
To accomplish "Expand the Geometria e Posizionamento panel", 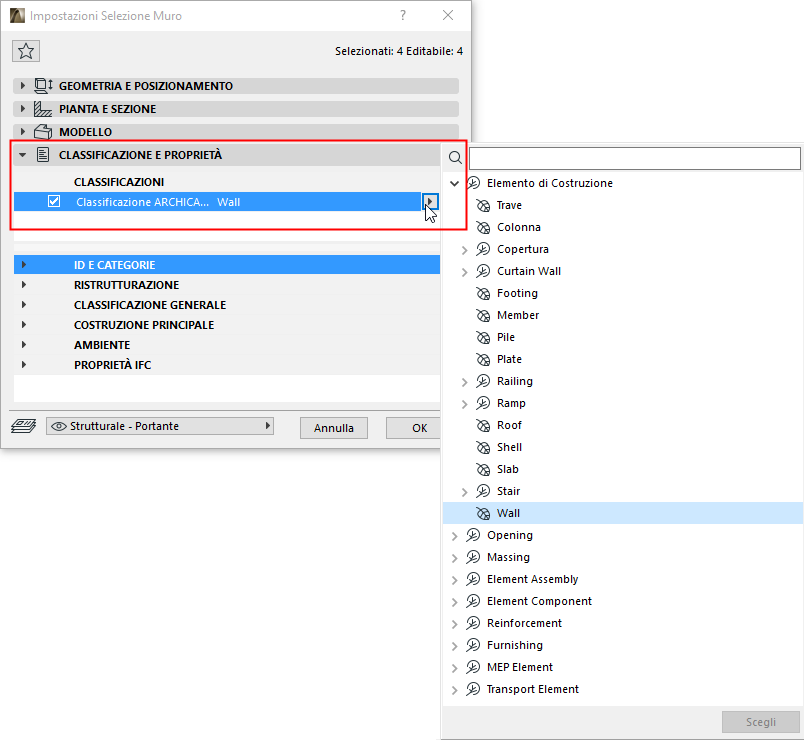I will tap(22, 86).
